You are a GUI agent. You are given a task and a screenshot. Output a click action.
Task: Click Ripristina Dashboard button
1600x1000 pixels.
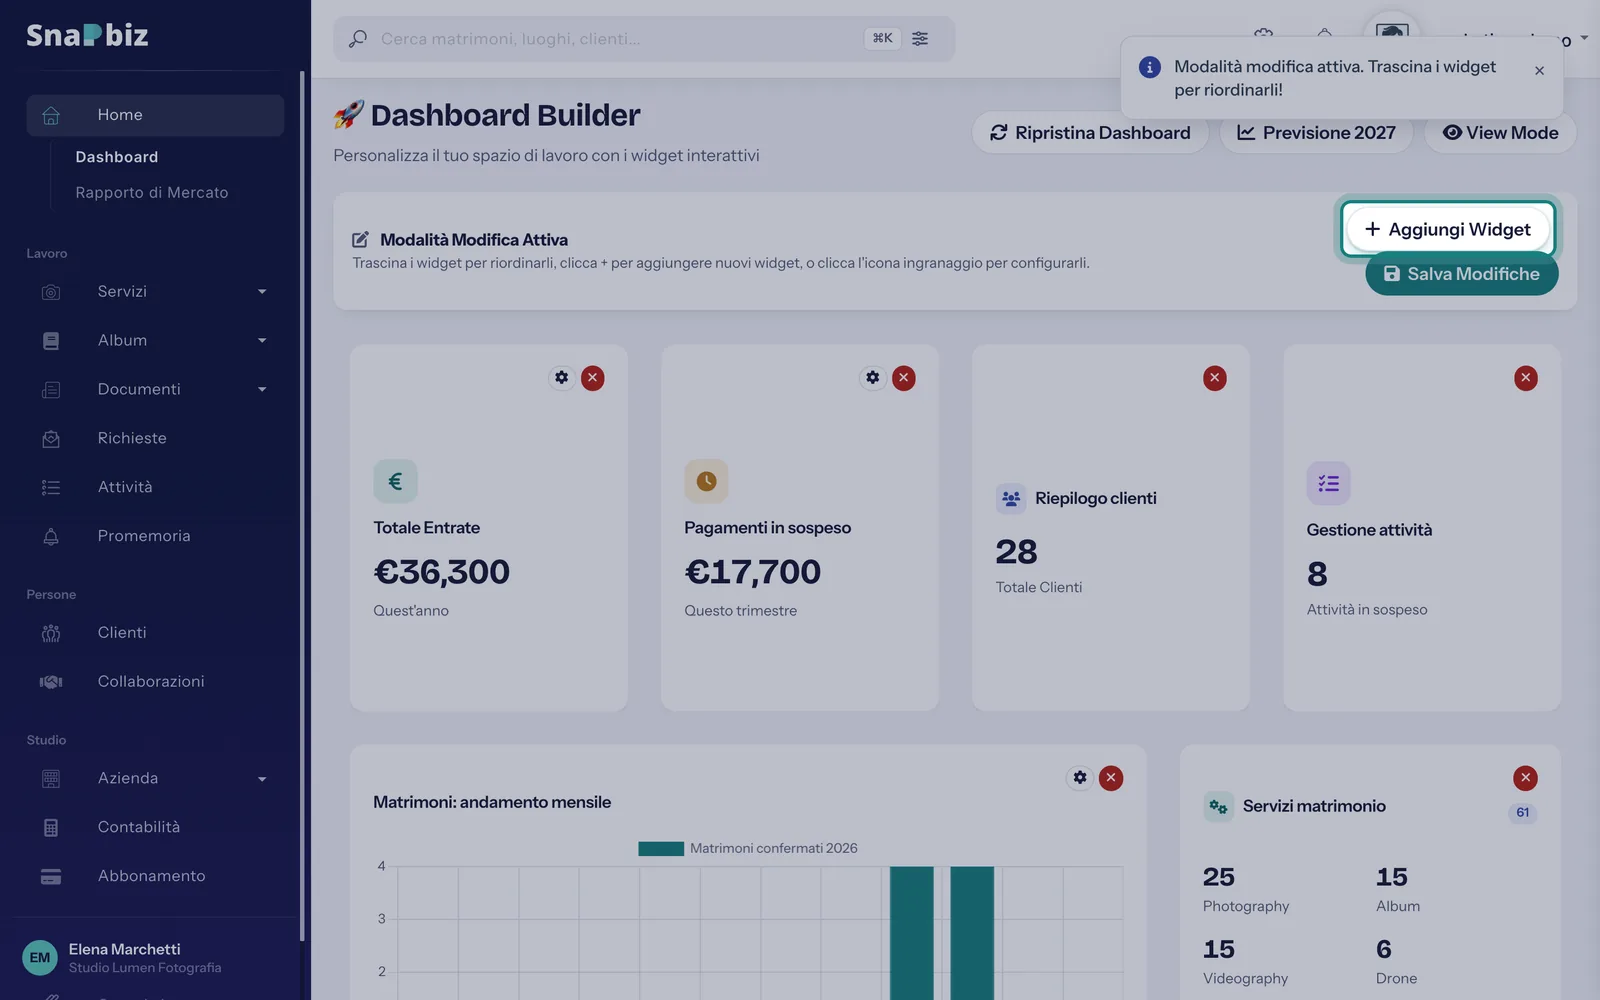(x=1090, y=133)
